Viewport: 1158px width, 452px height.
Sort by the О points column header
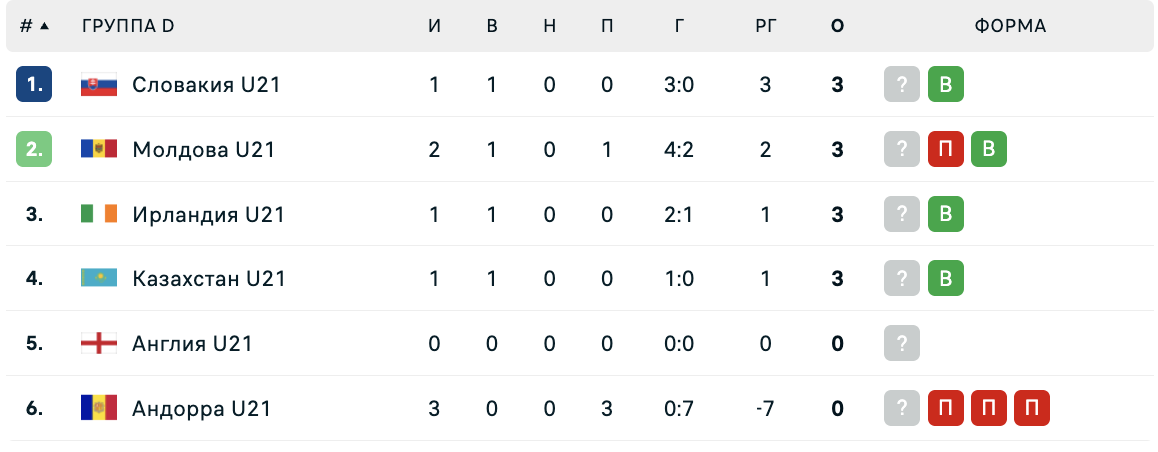(x=837, y=26)
